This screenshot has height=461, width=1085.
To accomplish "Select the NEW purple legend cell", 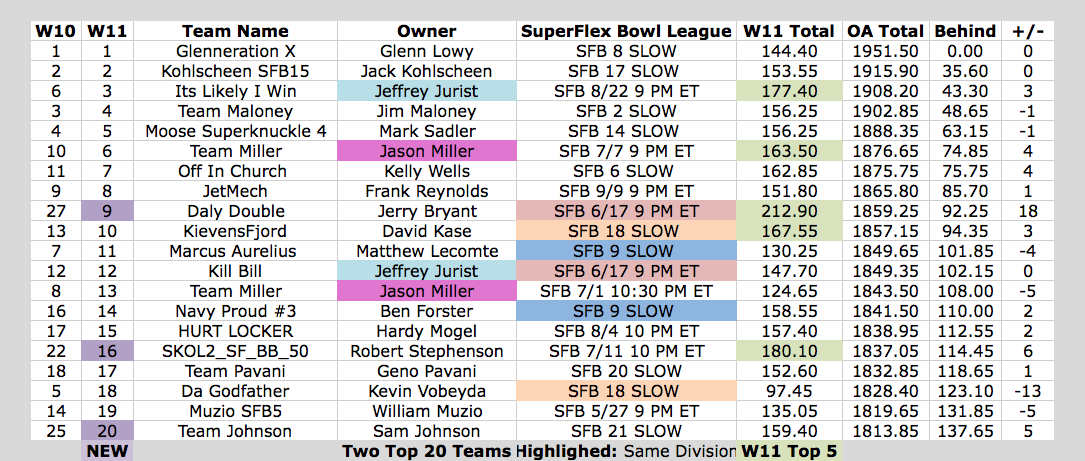I will pyautogui.click(x=107, y=451).
